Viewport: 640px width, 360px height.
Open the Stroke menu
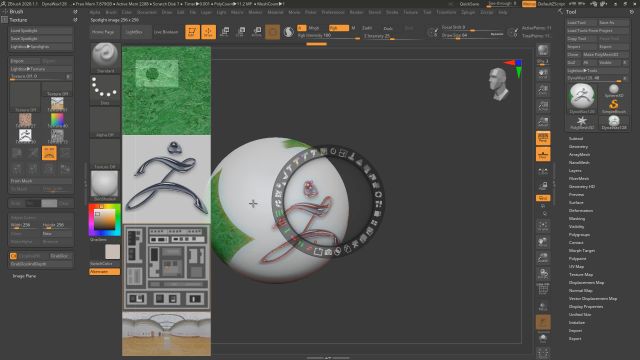click(x=392, y=12)
